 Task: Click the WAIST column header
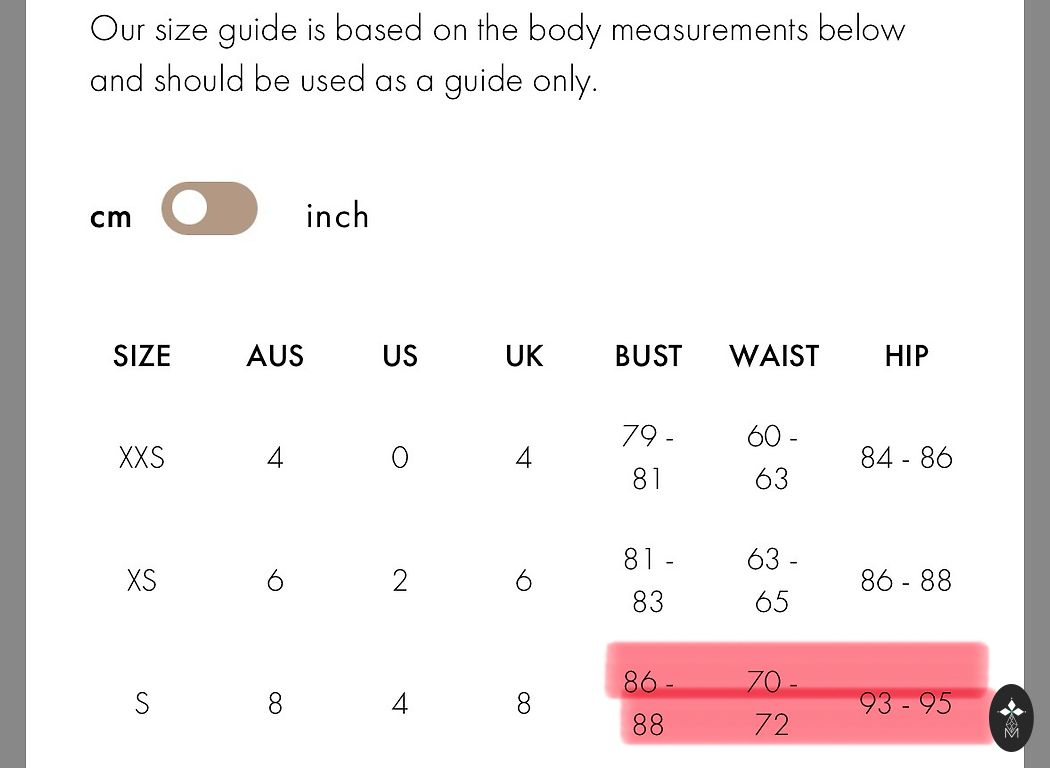click(x=774, y=356)
